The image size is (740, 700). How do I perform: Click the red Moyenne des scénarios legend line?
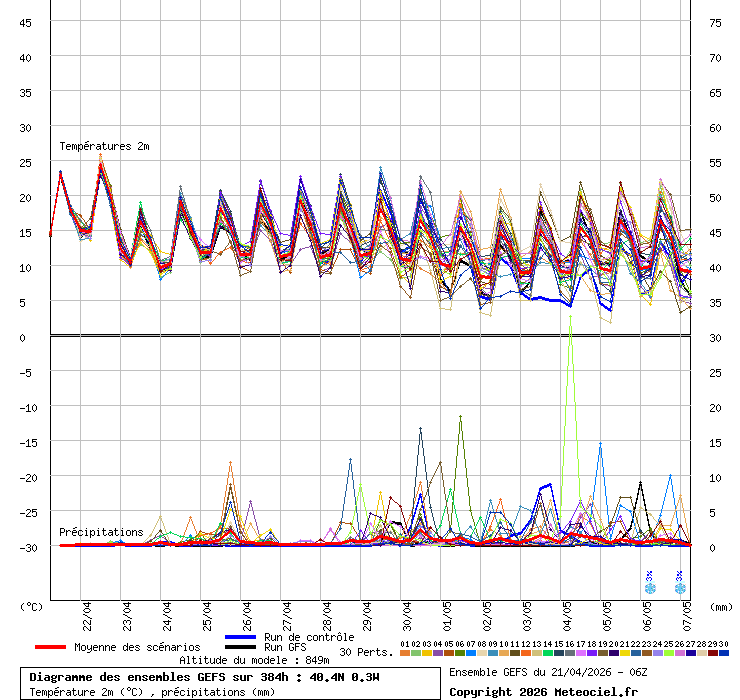pyautogui.click(x=51, y=647)
